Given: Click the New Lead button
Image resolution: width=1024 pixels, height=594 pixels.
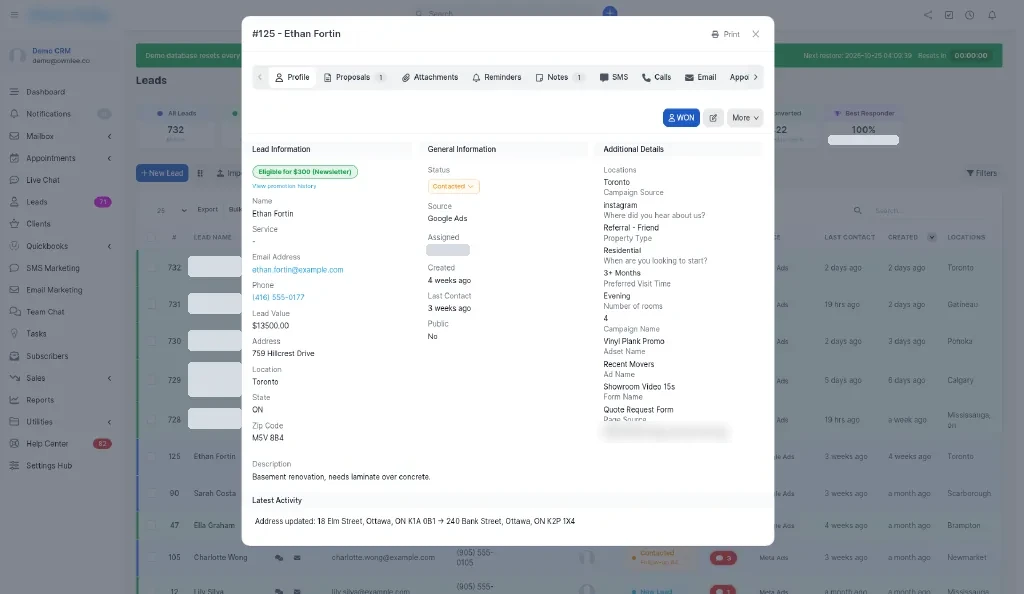Looking at the screenshot, I should click(162, 174).
